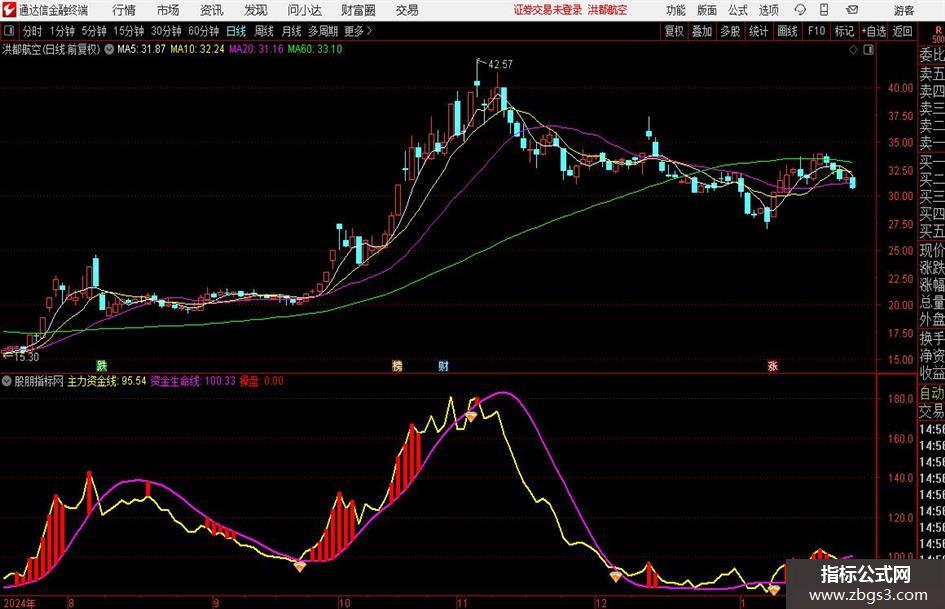Click 主力资金线: 95.54 label
The height and width of the screenshot is (609, 945).
click(107, 381)
